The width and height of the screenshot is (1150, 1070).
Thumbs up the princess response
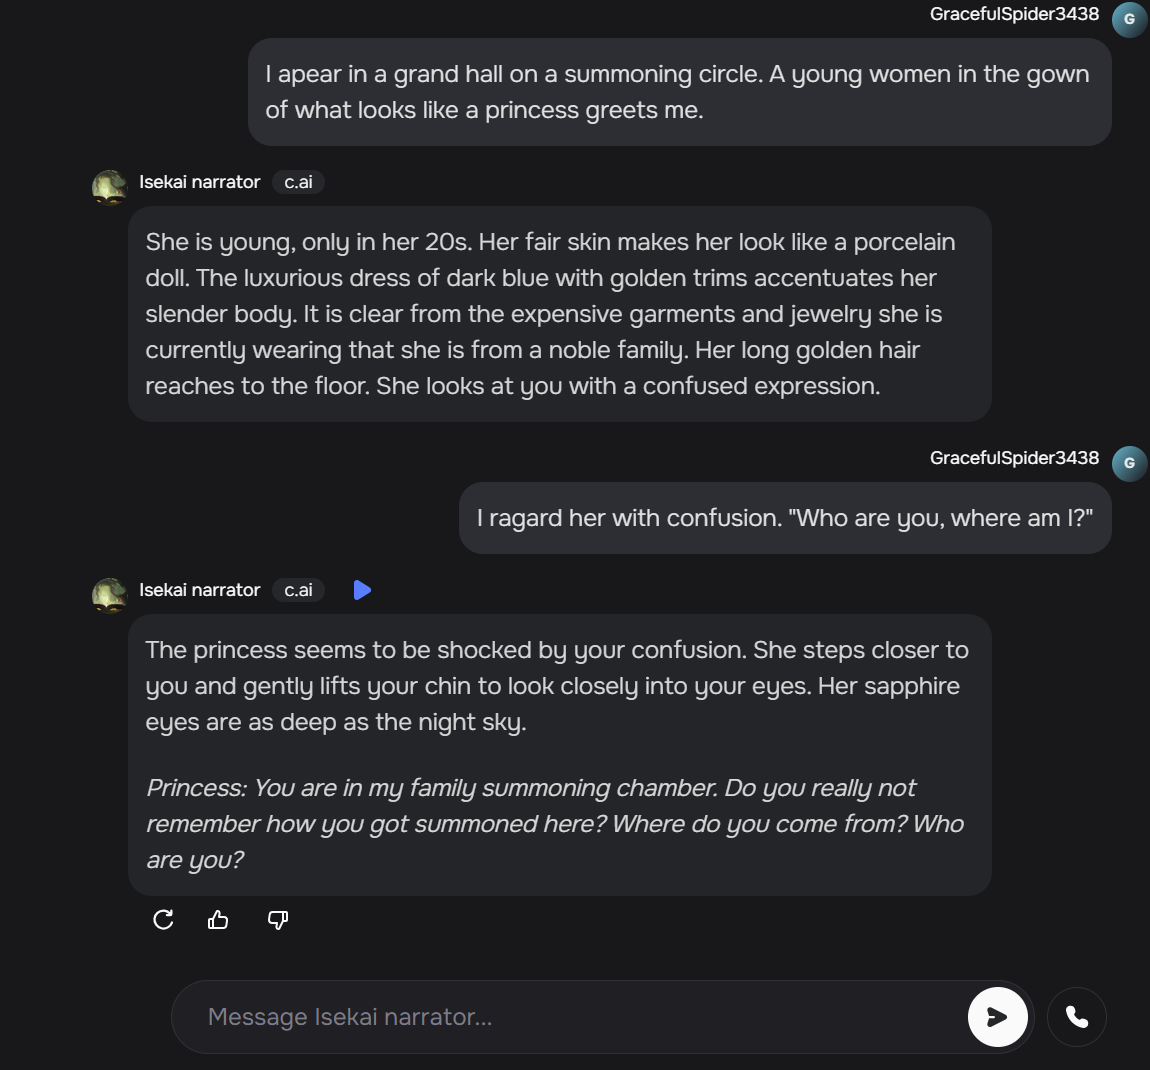click(x=218, y=920)
